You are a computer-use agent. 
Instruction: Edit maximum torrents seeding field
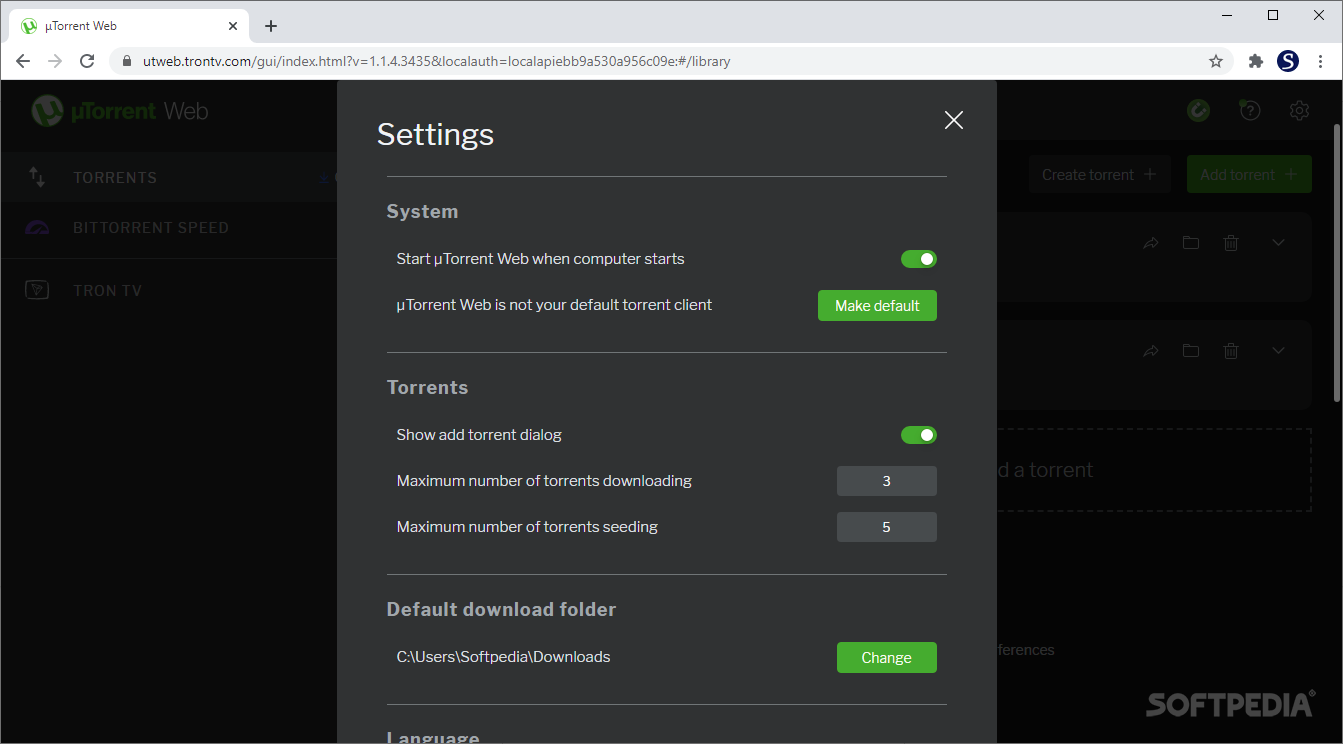(x=886, y=527)
